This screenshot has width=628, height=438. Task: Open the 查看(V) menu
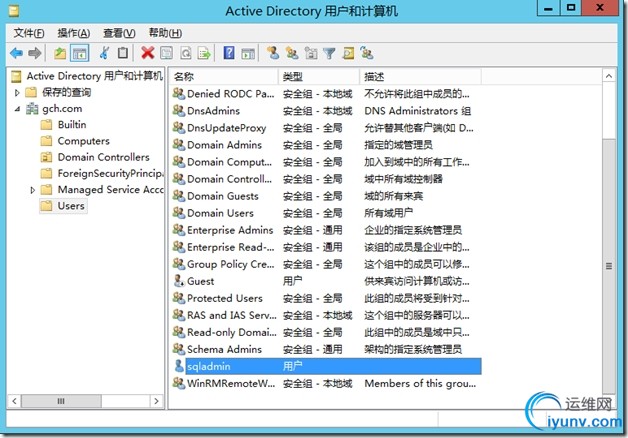pos(119,33)
